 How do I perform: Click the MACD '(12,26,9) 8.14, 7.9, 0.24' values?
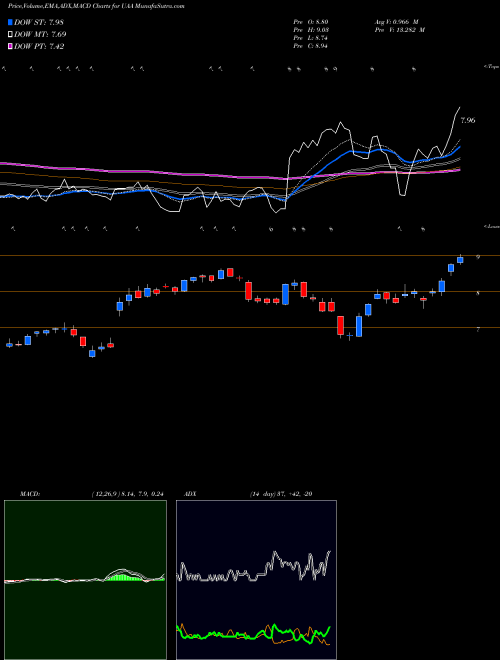[127, 494]
